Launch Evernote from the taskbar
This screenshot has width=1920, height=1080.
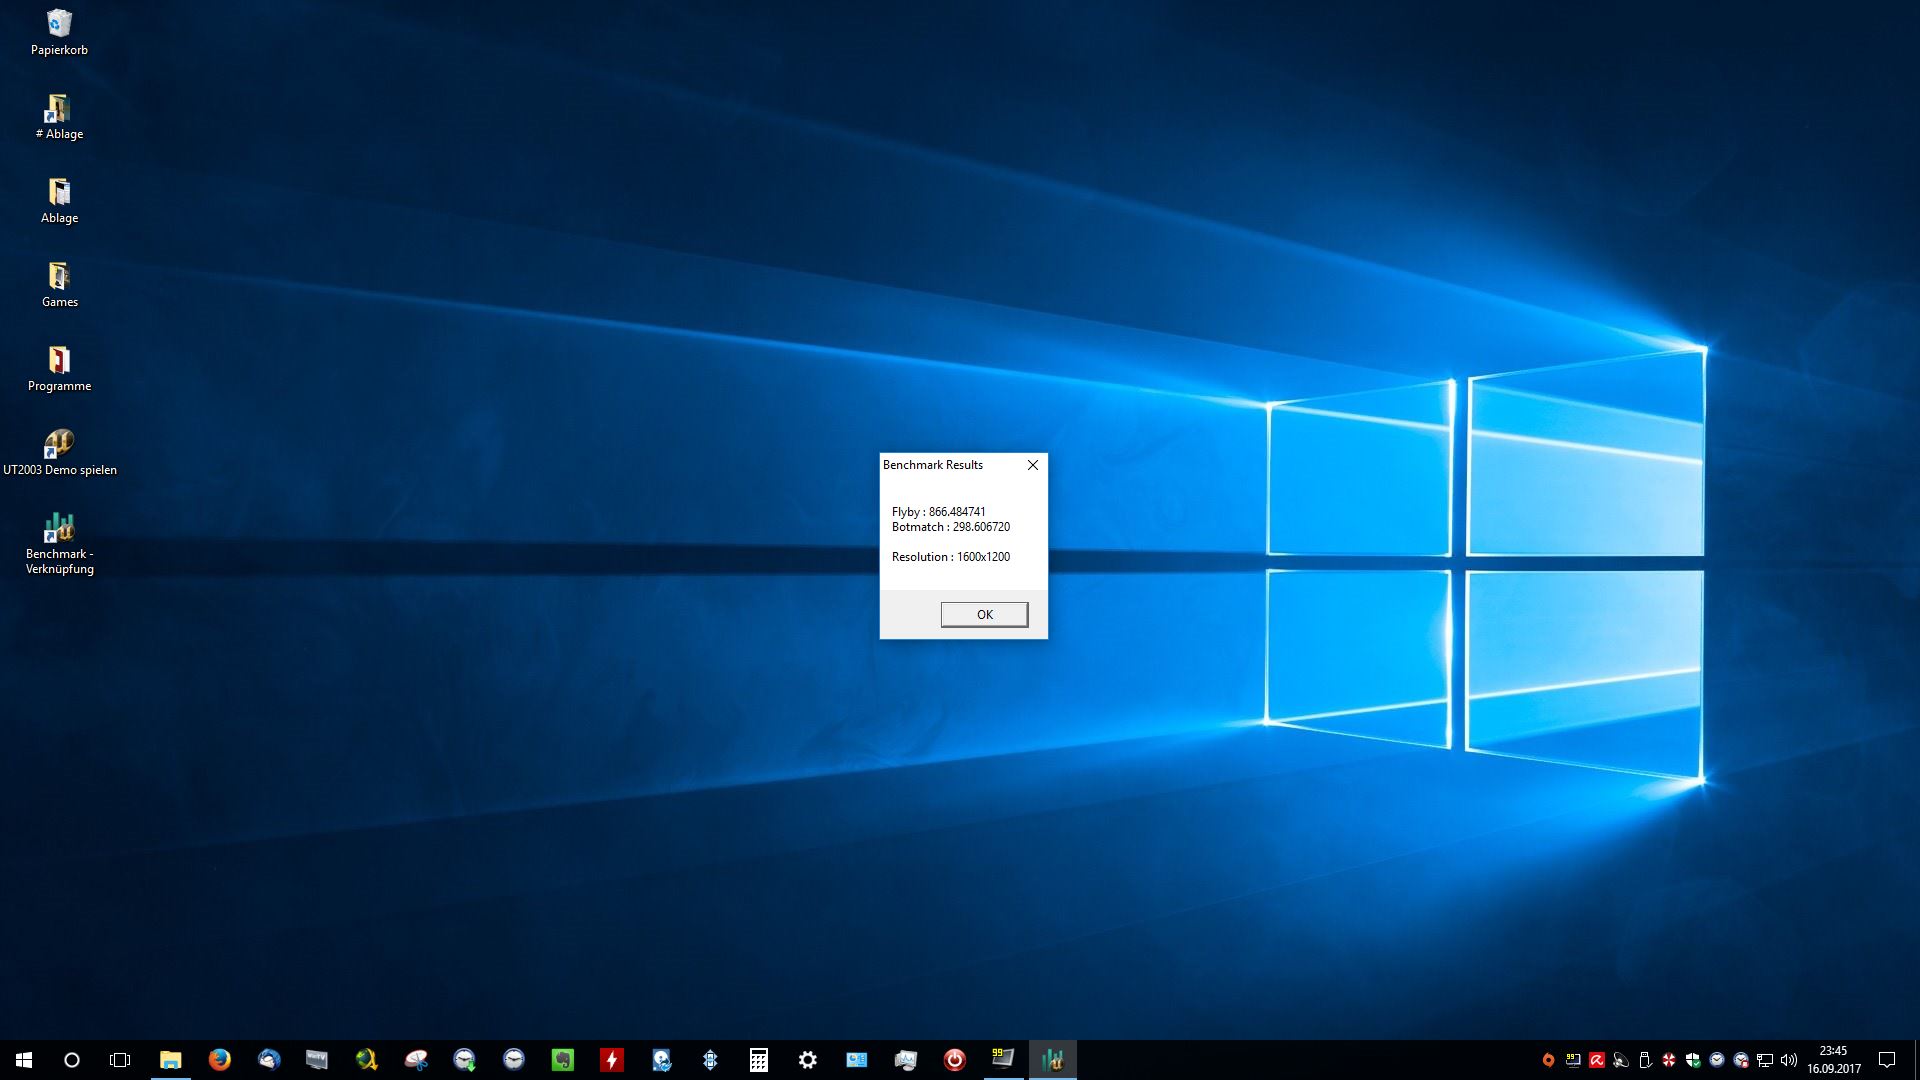562,1059
